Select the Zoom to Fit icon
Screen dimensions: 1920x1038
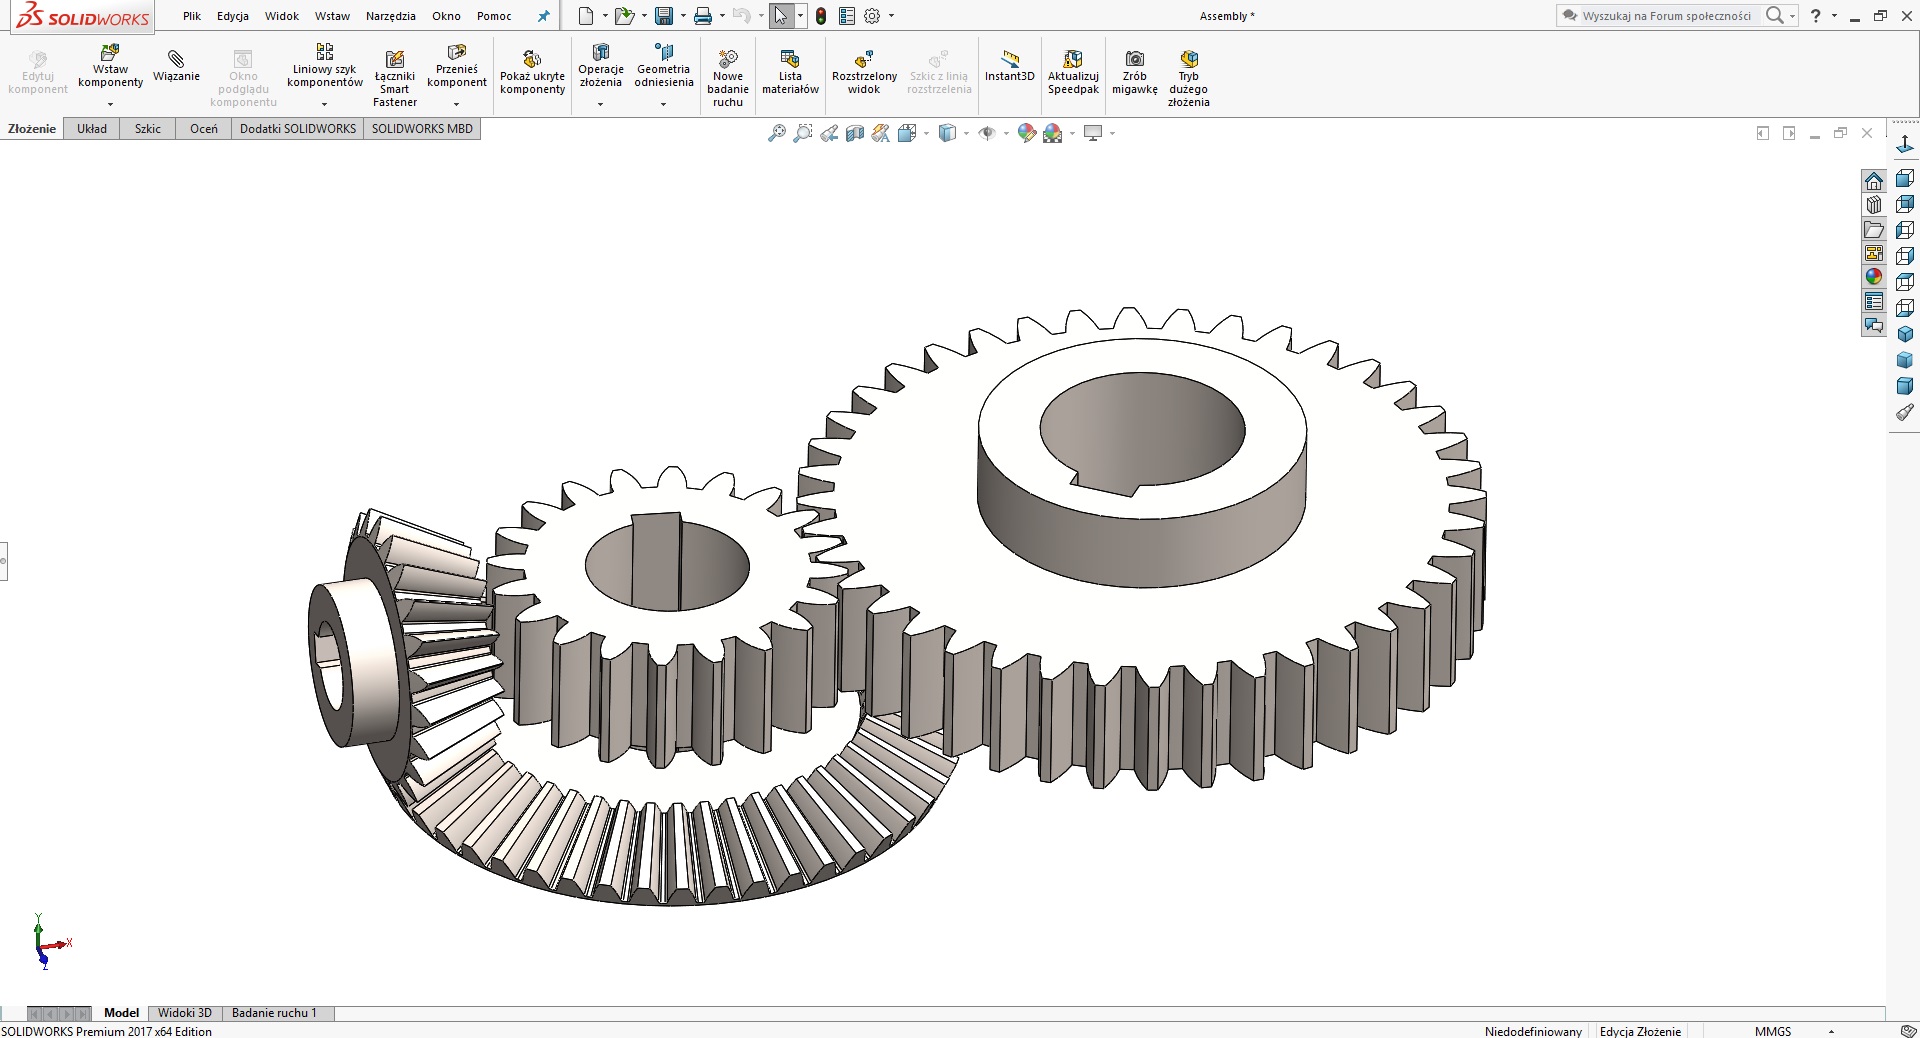(x=777, y=133)
